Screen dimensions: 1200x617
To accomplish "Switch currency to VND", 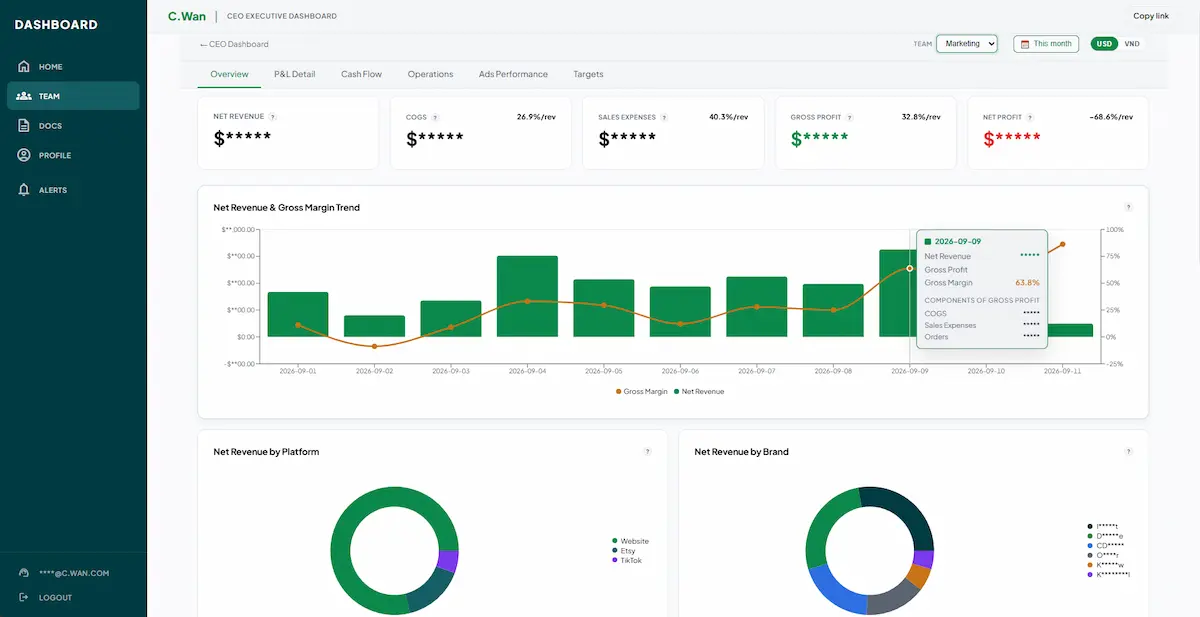I will pyautogui.click(x=1131, y=44).
